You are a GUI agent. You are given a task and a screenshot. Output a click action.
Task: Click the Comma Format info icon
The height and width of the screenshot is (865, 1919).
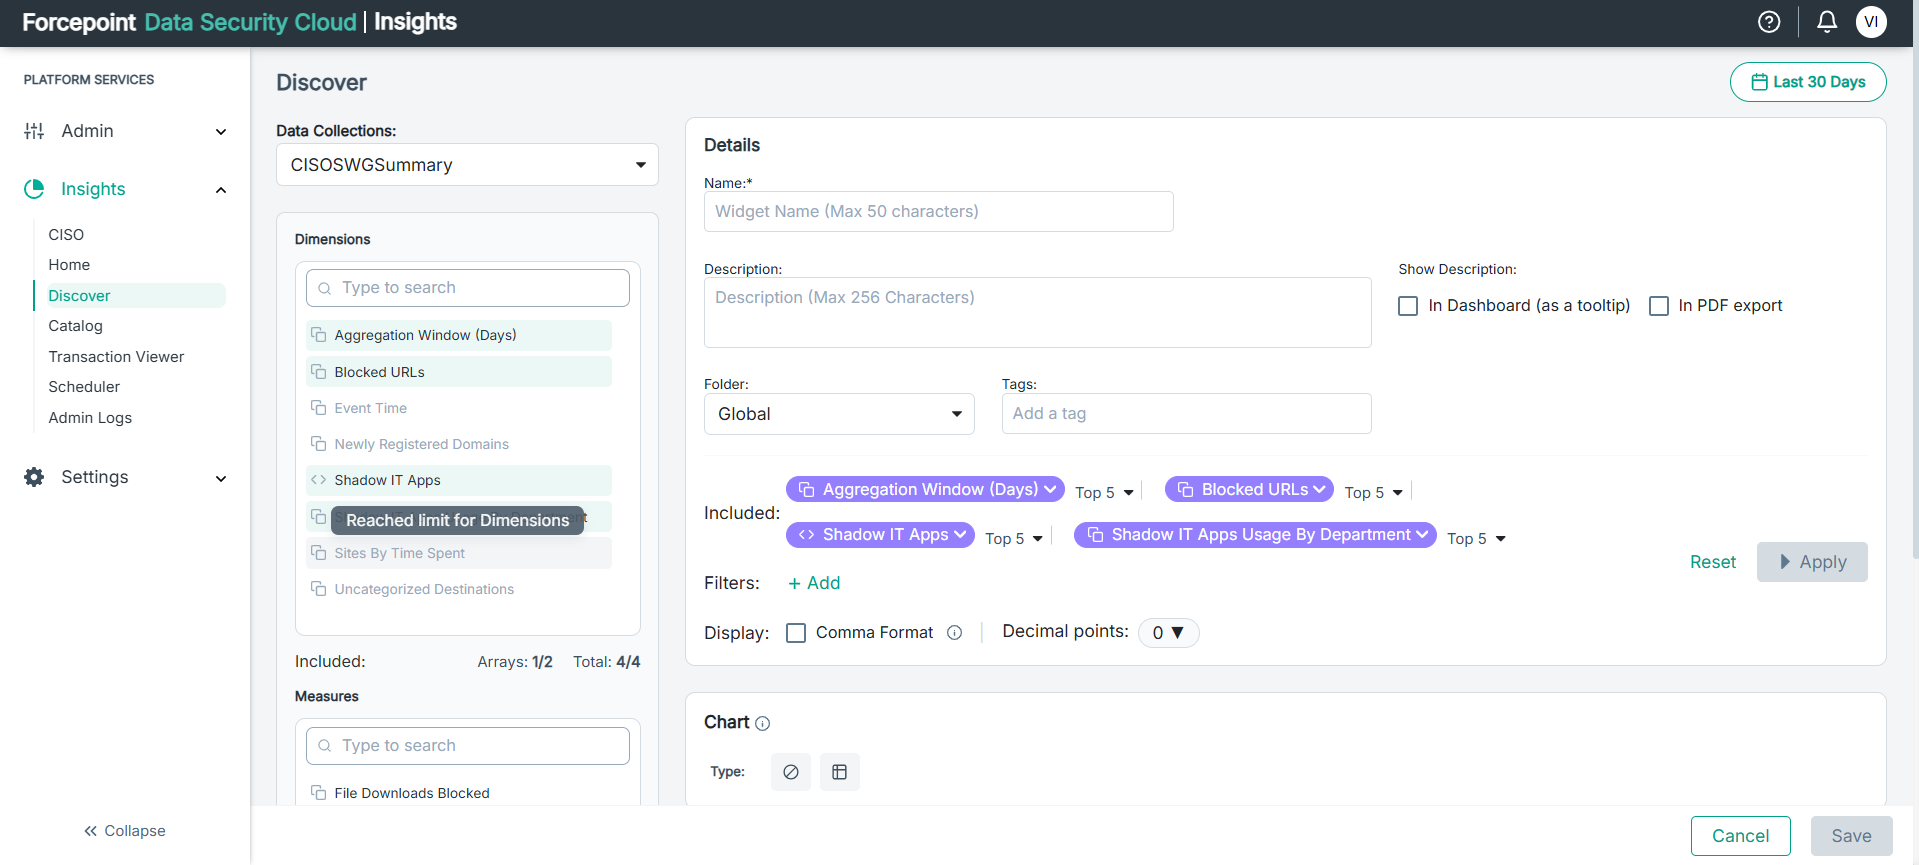click(x=954, y=633)
